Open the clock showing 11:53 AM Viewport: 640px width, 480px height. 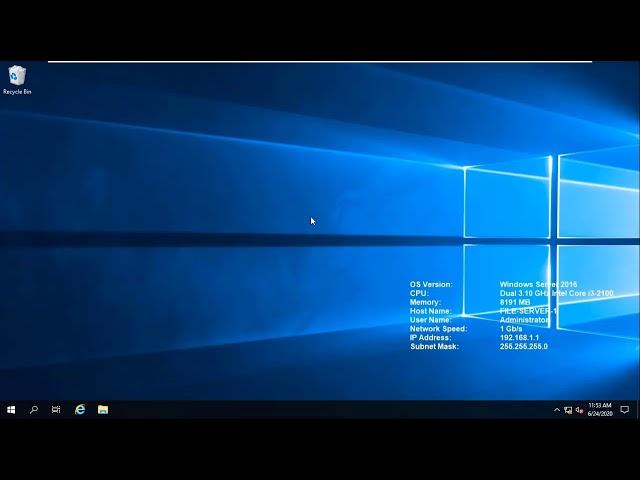600,409
